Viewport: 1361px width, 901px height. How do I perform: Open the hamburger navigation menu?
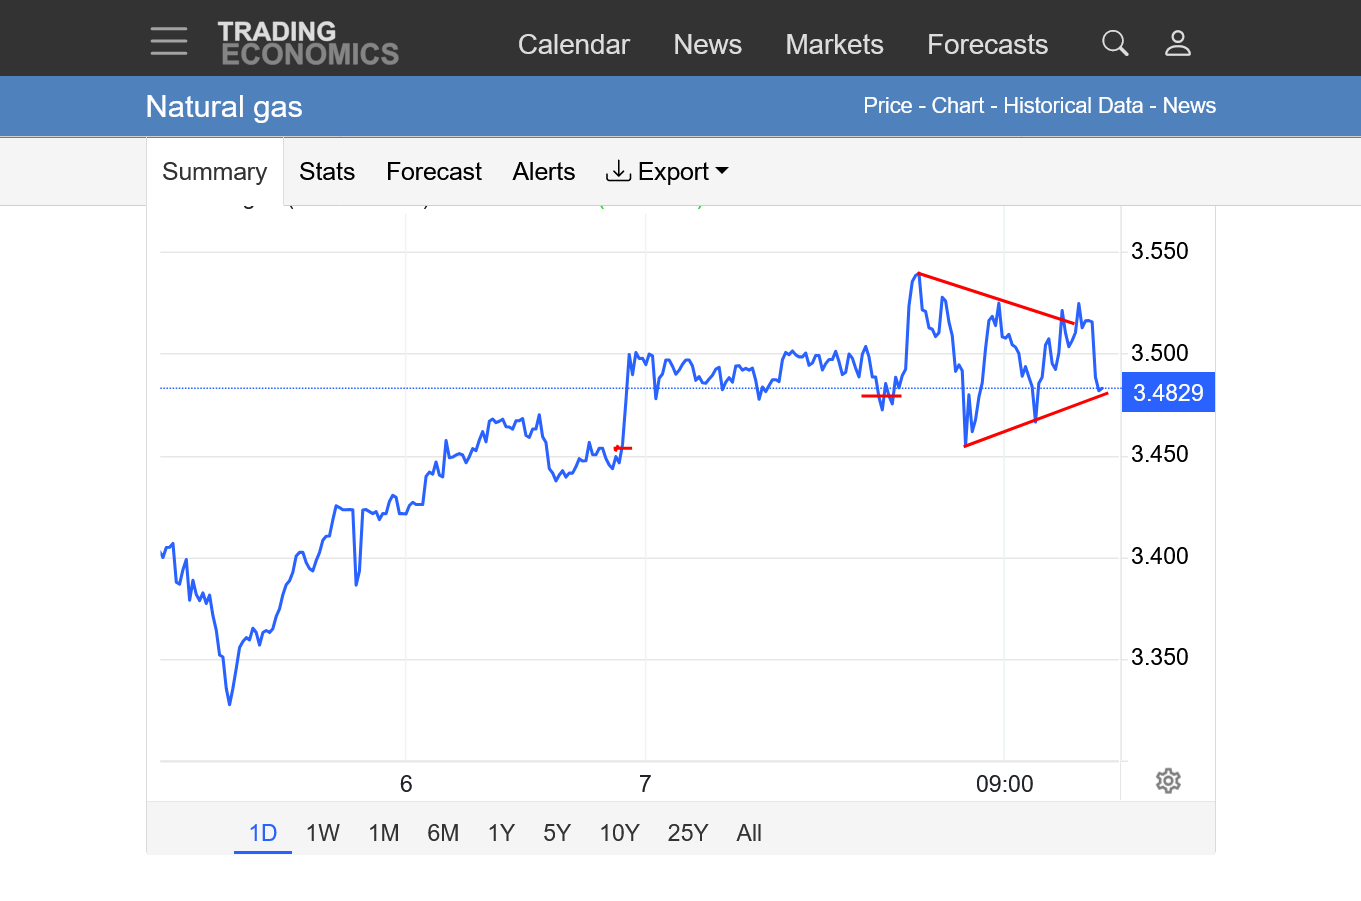pyautogui.click(x=169, y=42)
